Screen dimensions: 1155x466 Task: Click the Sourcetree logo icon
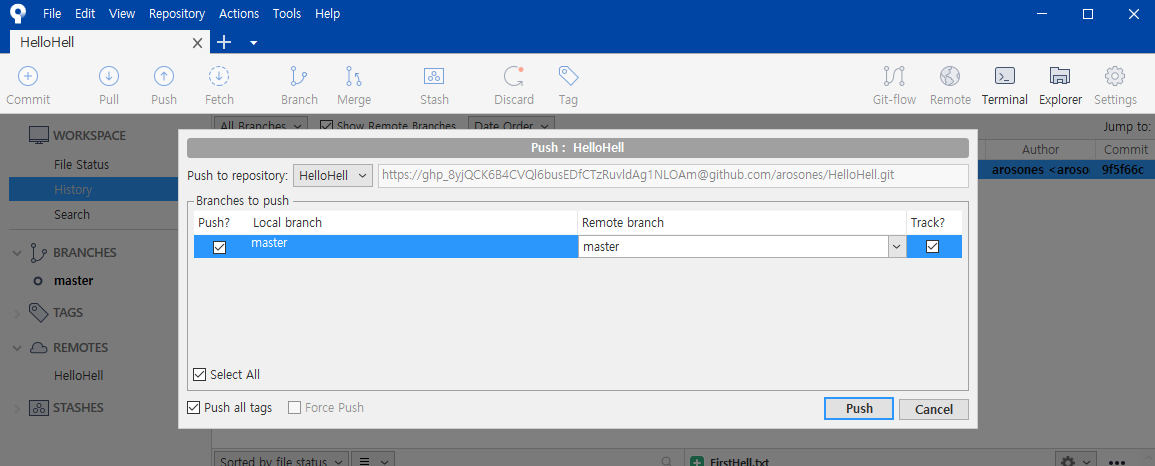pos(18,13)
